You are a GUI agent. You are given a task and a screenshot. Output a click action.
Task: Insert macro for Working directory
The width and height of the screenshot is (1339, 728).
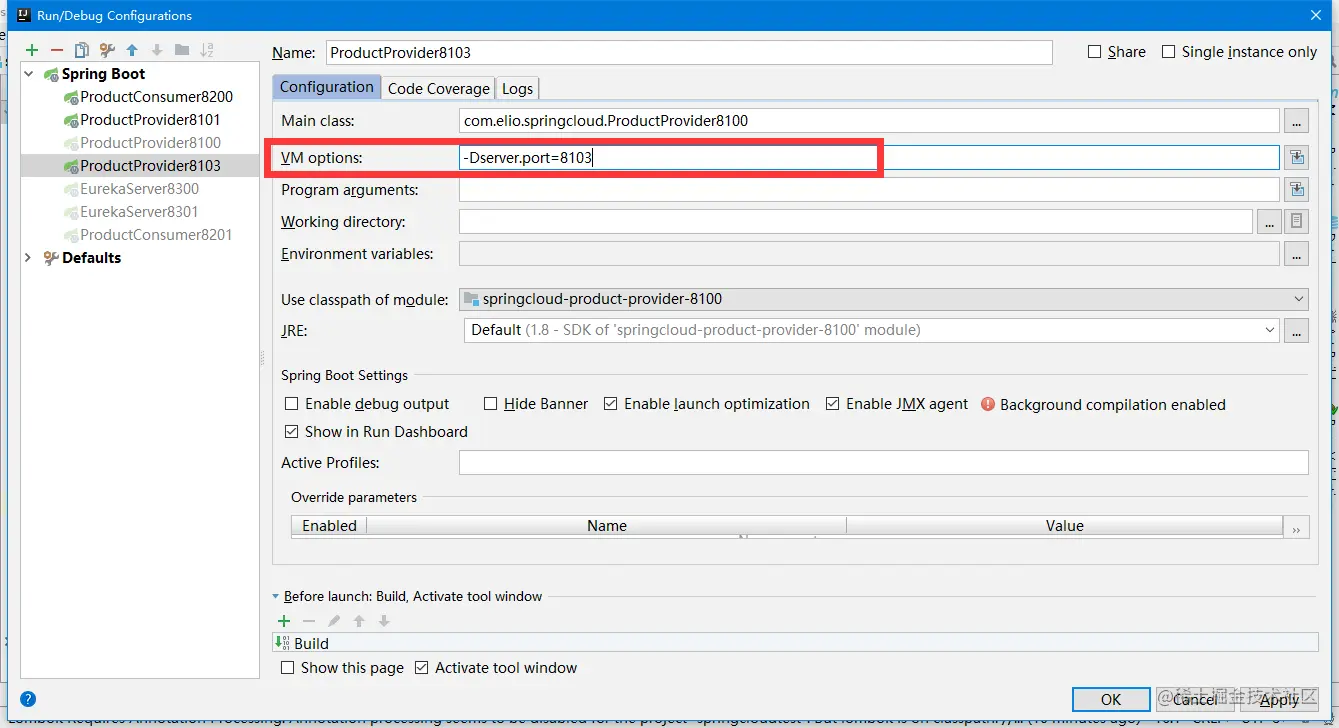1296,221
